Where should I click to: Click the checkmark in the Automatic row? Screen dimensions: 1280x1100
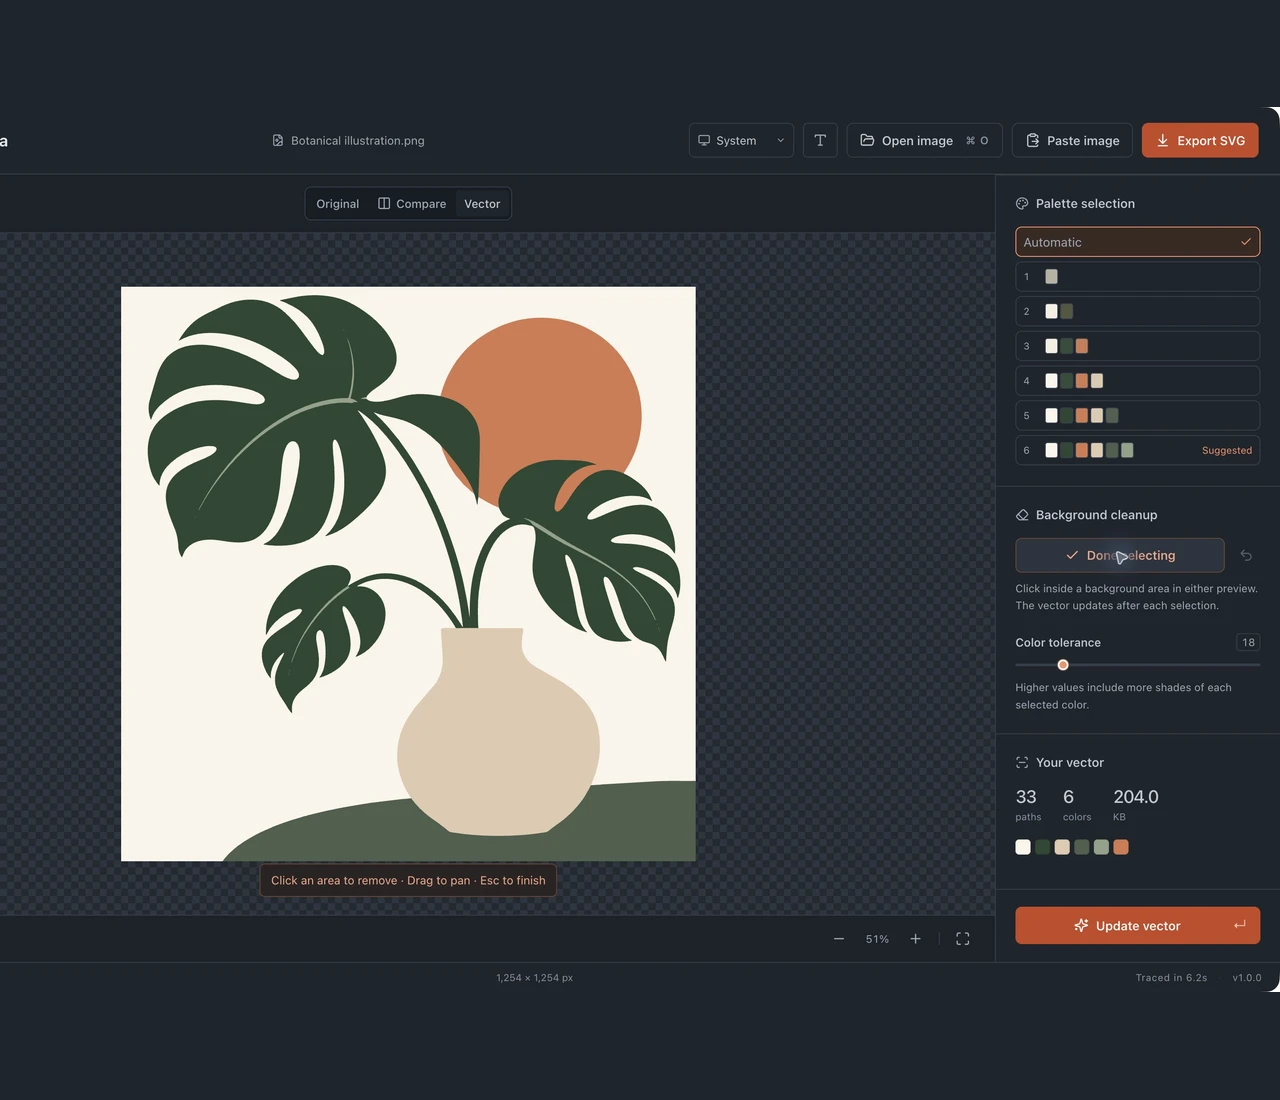coord(1246,242)
